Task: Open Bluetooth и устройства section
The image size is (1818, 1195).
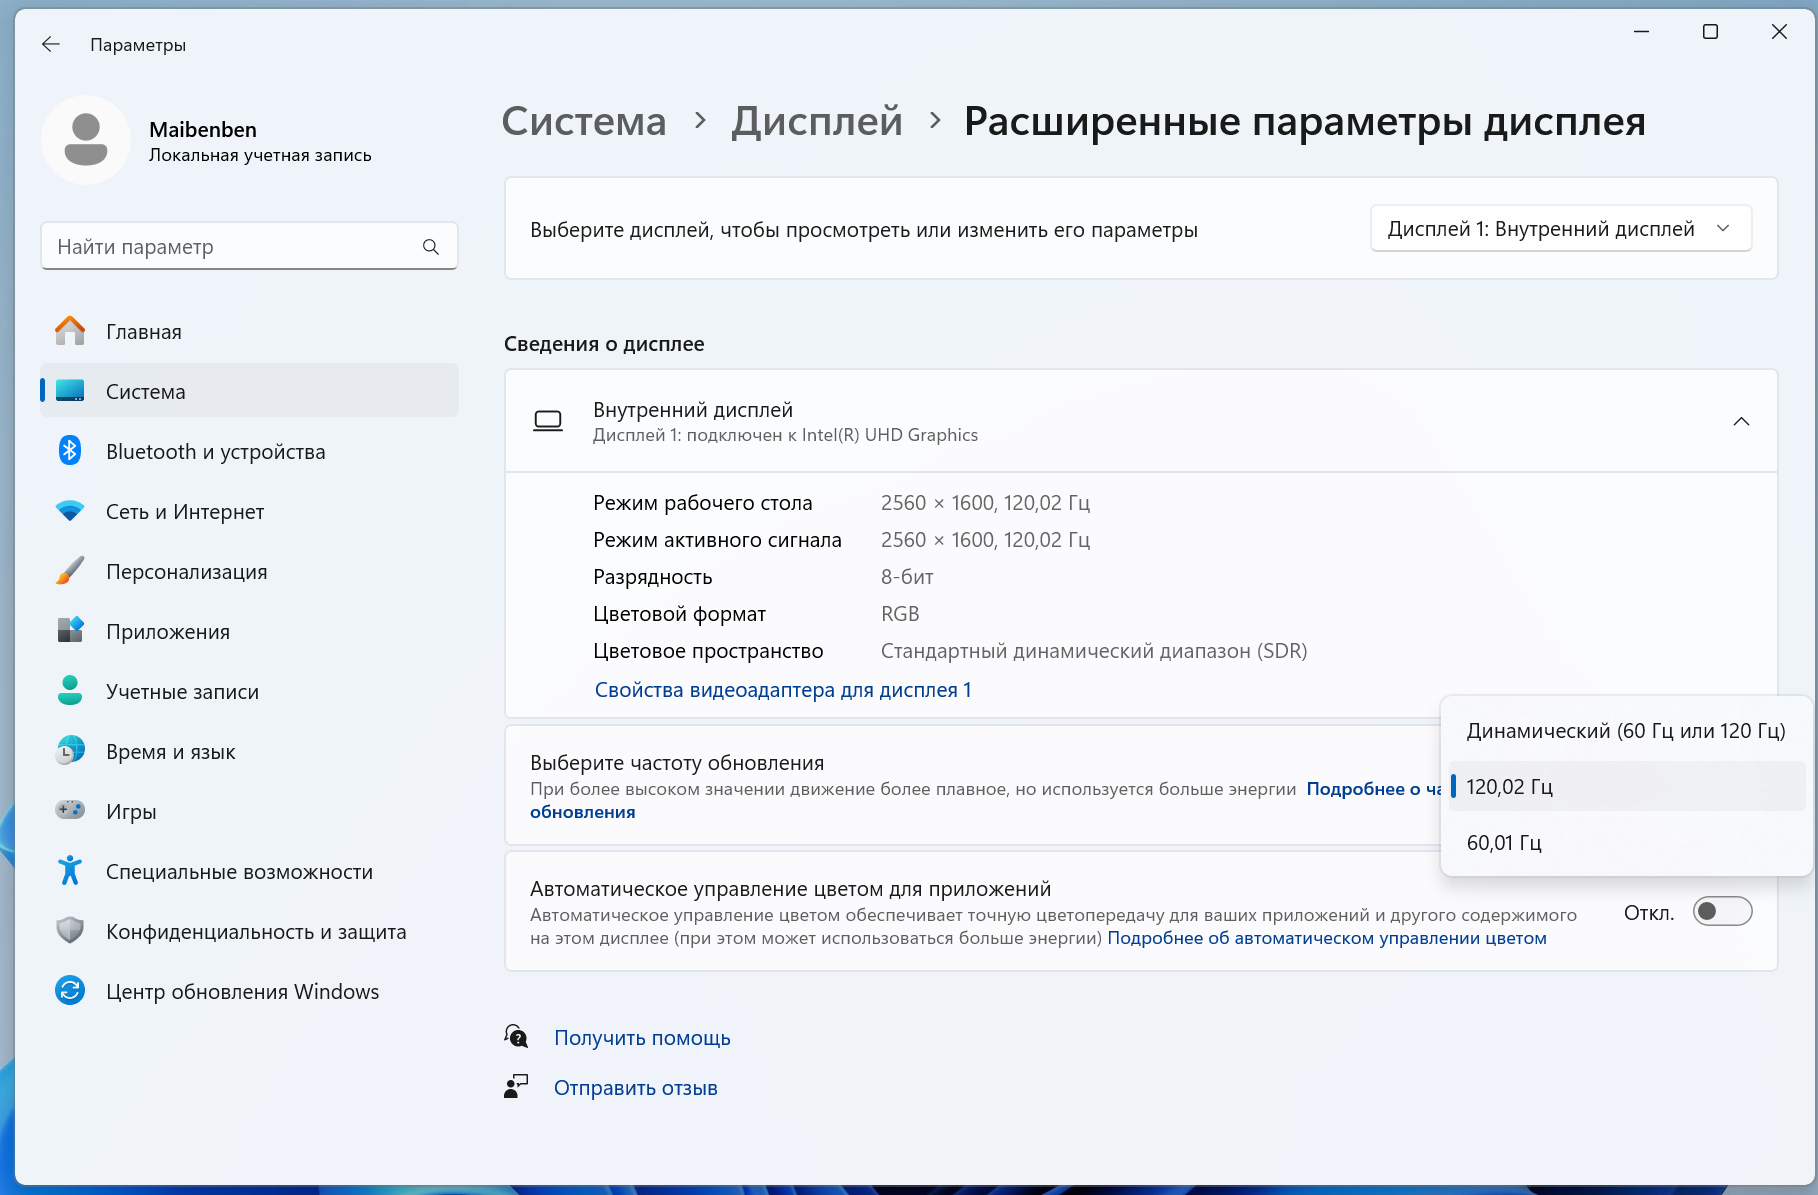Action: pos(249,452)
